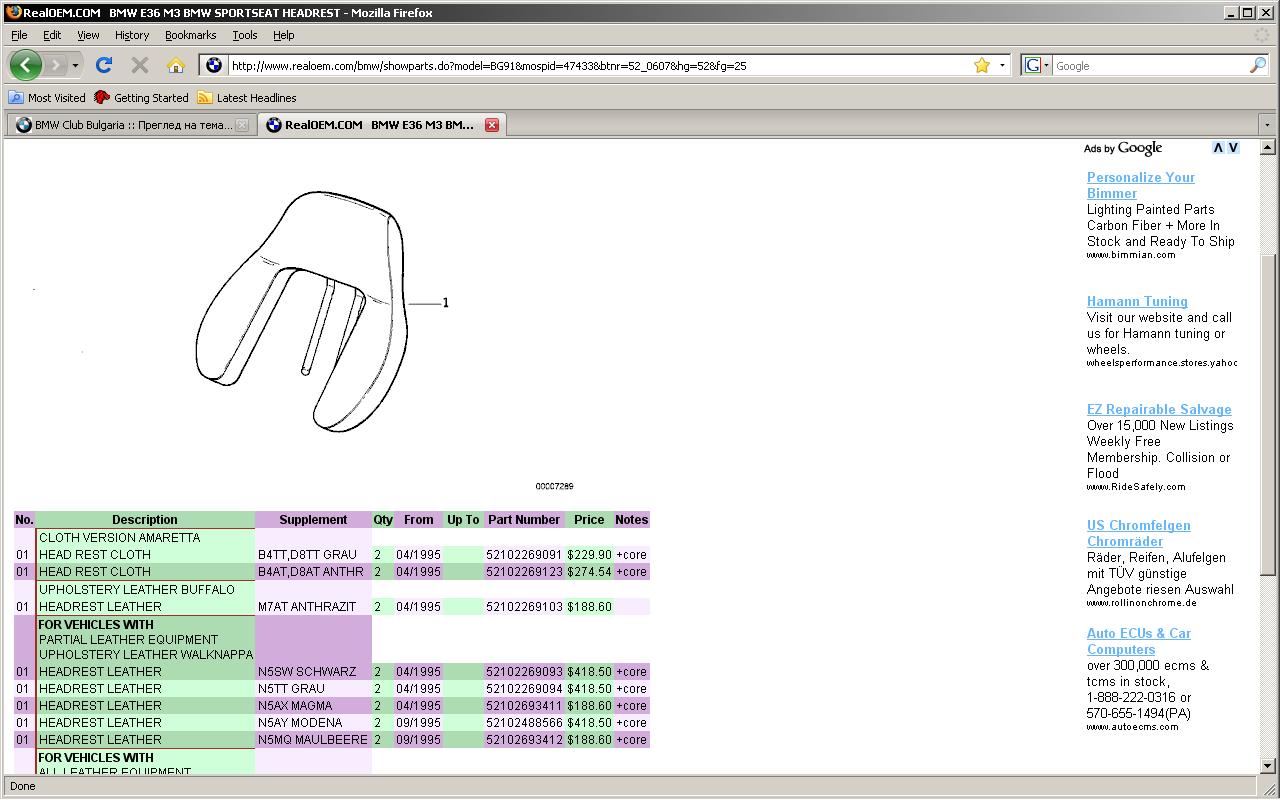Image resolution: width=1280 pixels, height=800 pixels.
Task: Open the address bar history dropdown
Action: pos(1002,66)
